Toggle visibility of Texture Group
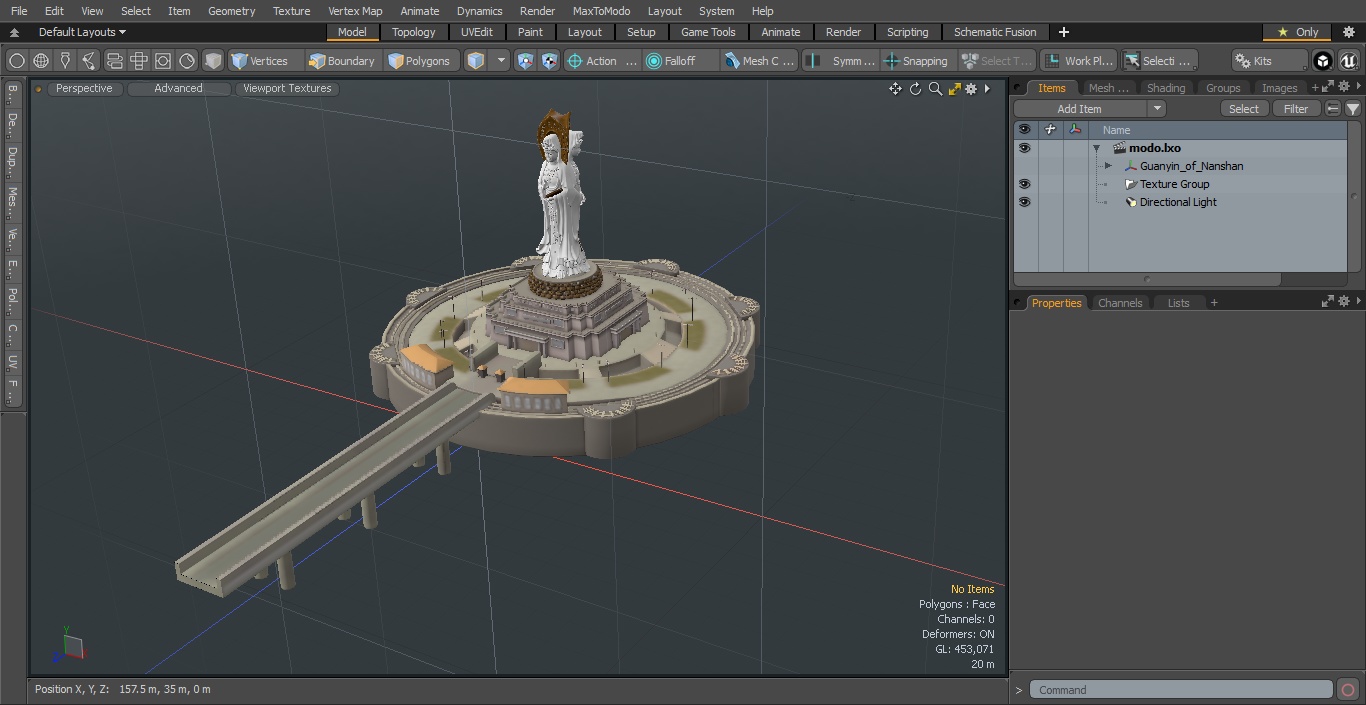Screen dimensions: 1366x705 (1024, 184)
